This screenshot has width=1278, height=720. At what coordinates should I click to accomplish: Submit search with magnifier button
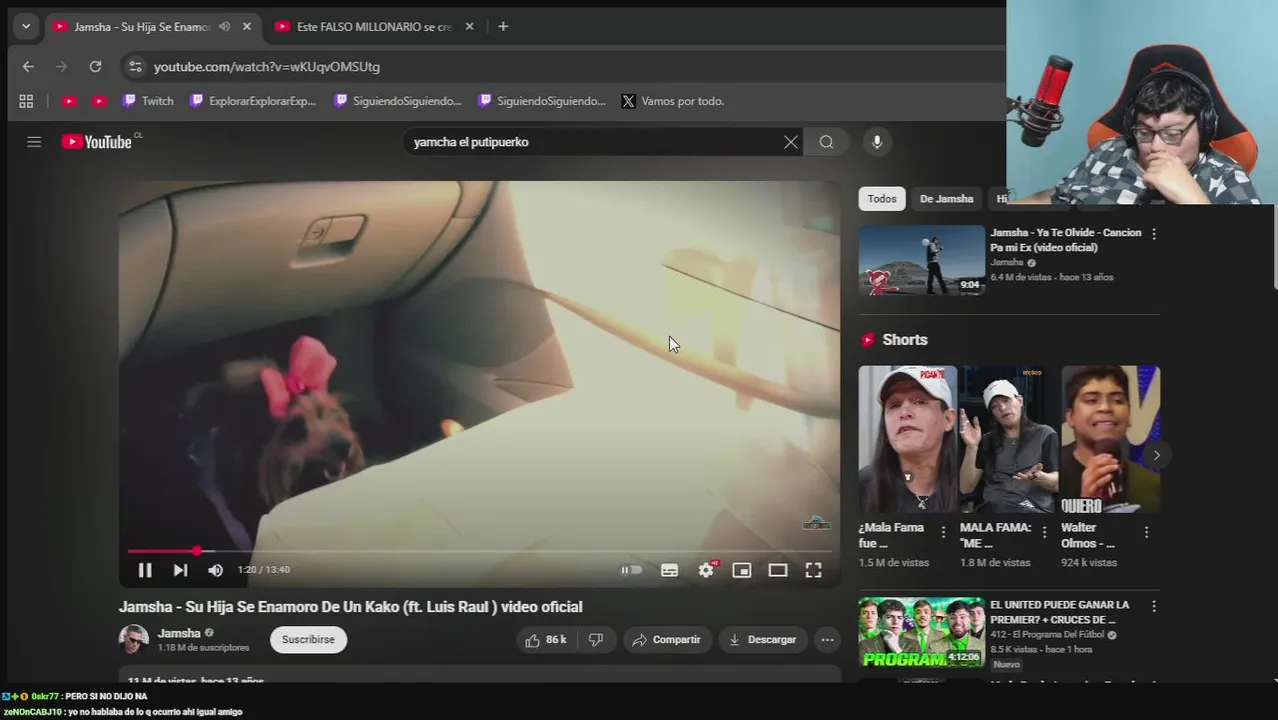pyautogui.click(x=826, y=142)
